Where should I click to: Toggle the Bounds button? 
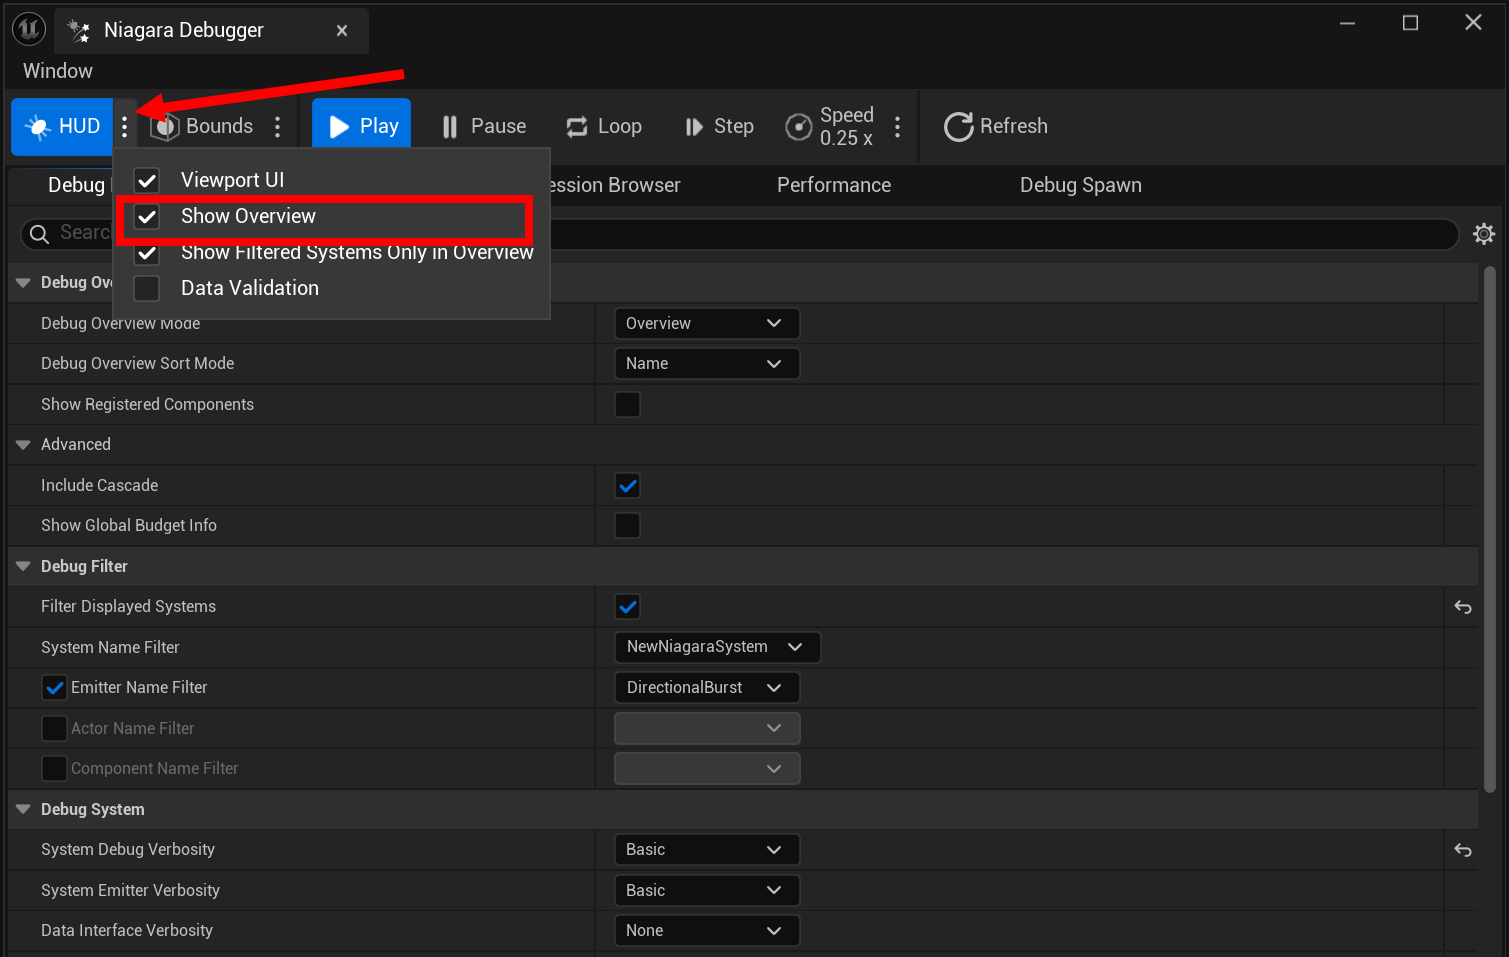(202, 126)
